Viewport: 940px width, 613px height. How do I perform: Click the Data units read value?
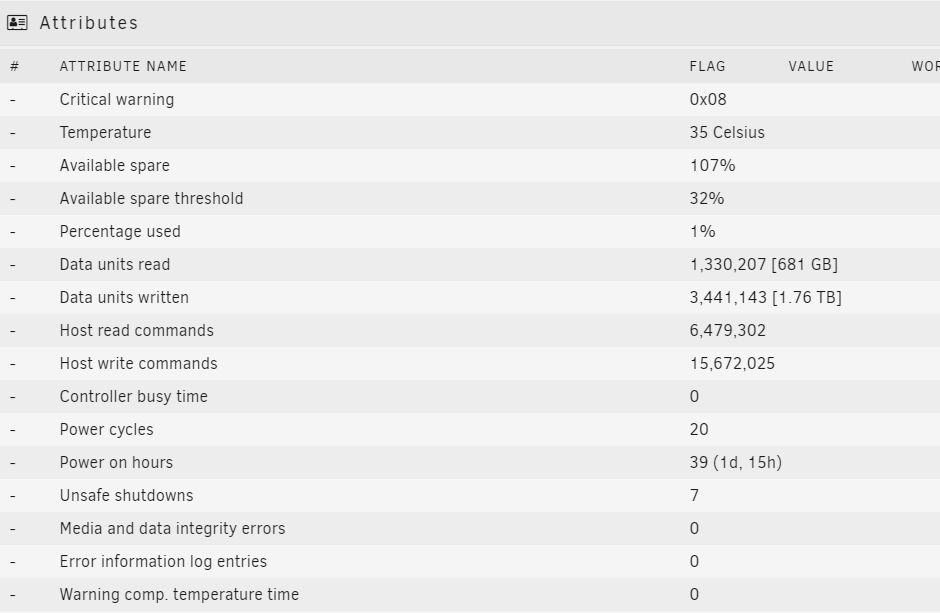764,264
